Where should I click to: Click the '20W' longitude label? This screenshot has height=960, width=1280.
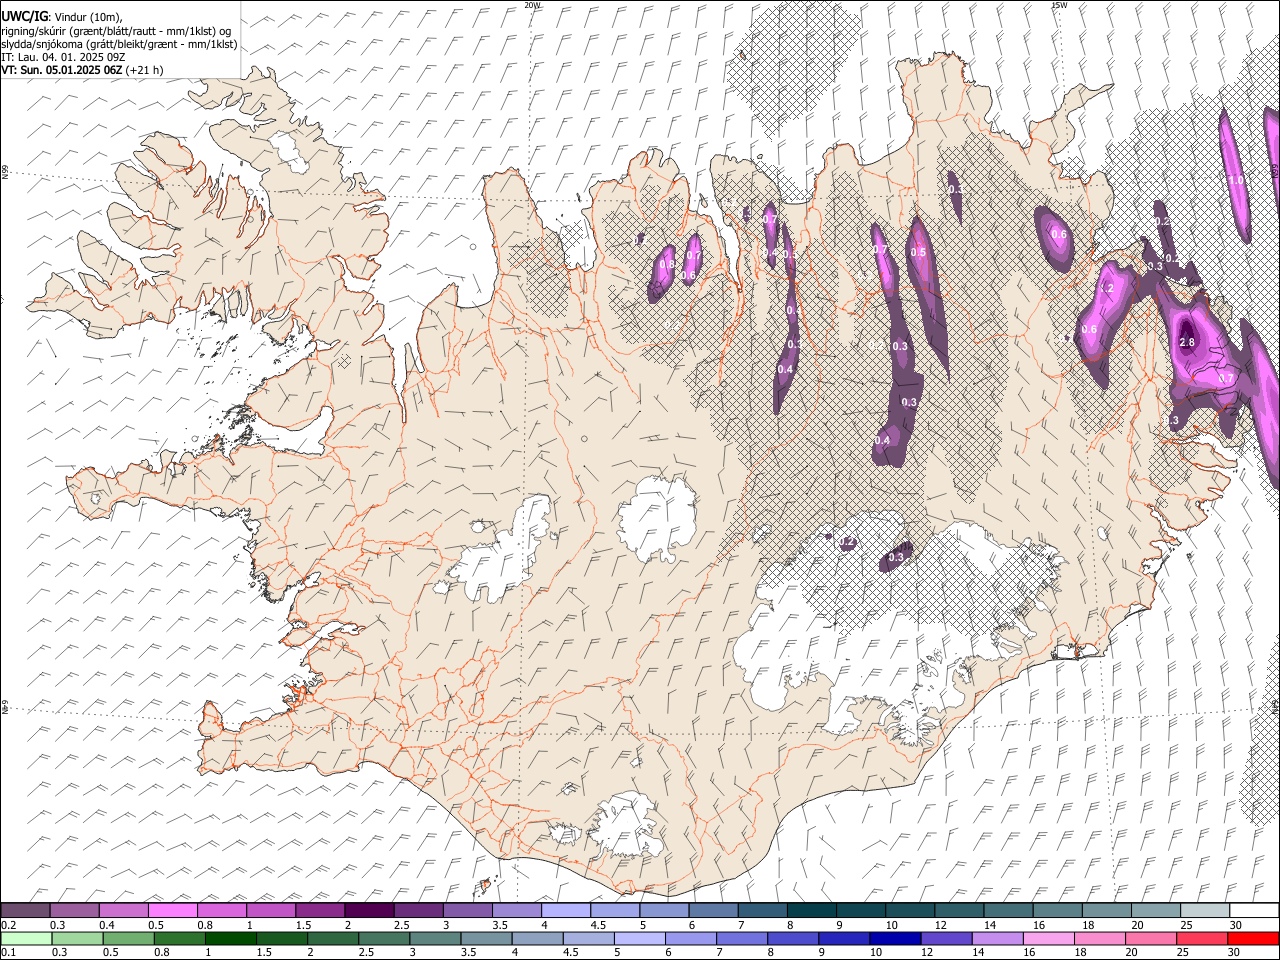click(x=532, y=5)
